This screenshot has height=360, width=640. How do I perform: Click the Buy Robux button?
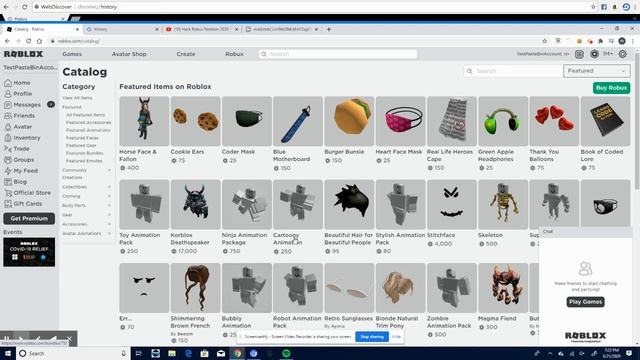tap(611, 88)
